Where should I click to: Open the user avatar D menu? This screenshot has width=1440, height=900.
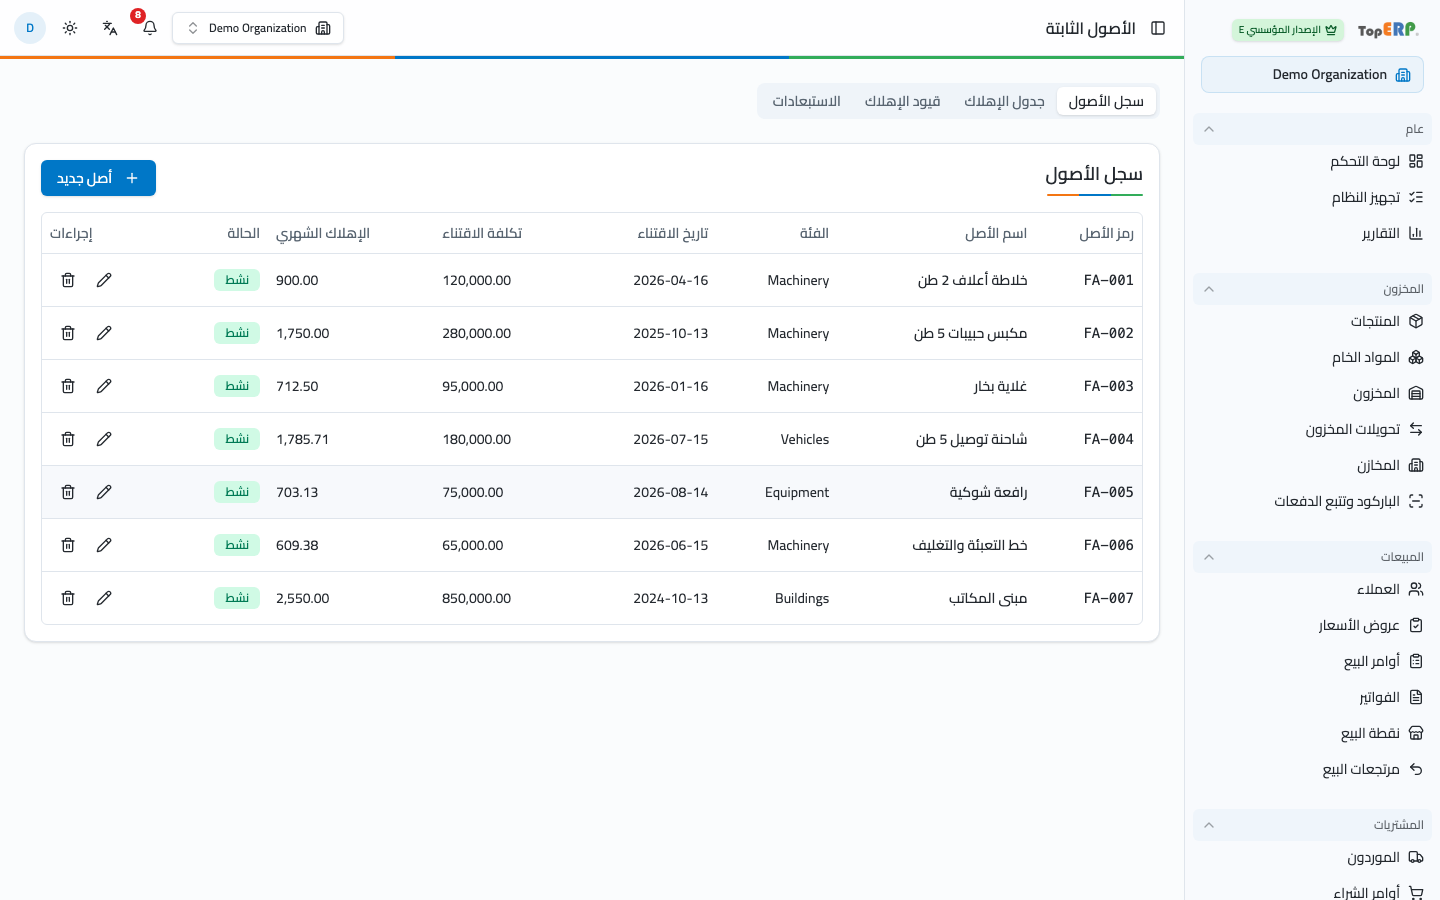pos(30,28)
